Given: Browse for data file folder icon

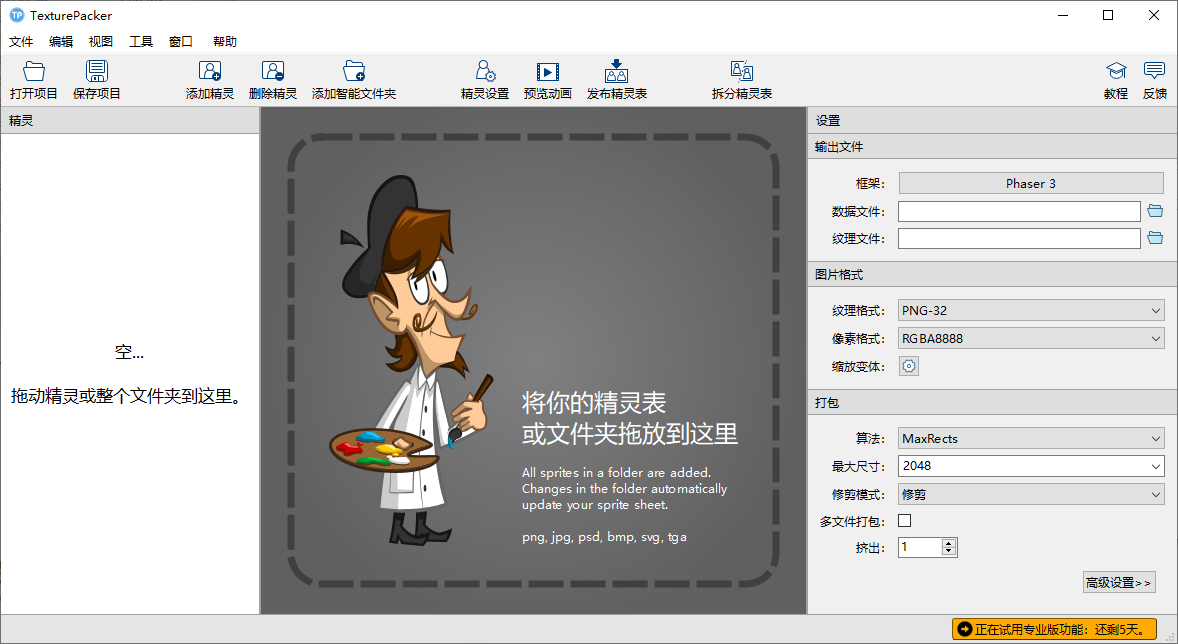Looking at the screenshot, I should 1155,211.
